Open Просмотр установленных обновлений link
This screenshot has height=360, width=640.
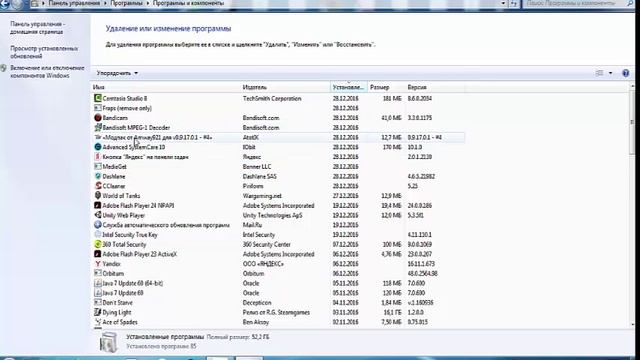tap(44, 52)
